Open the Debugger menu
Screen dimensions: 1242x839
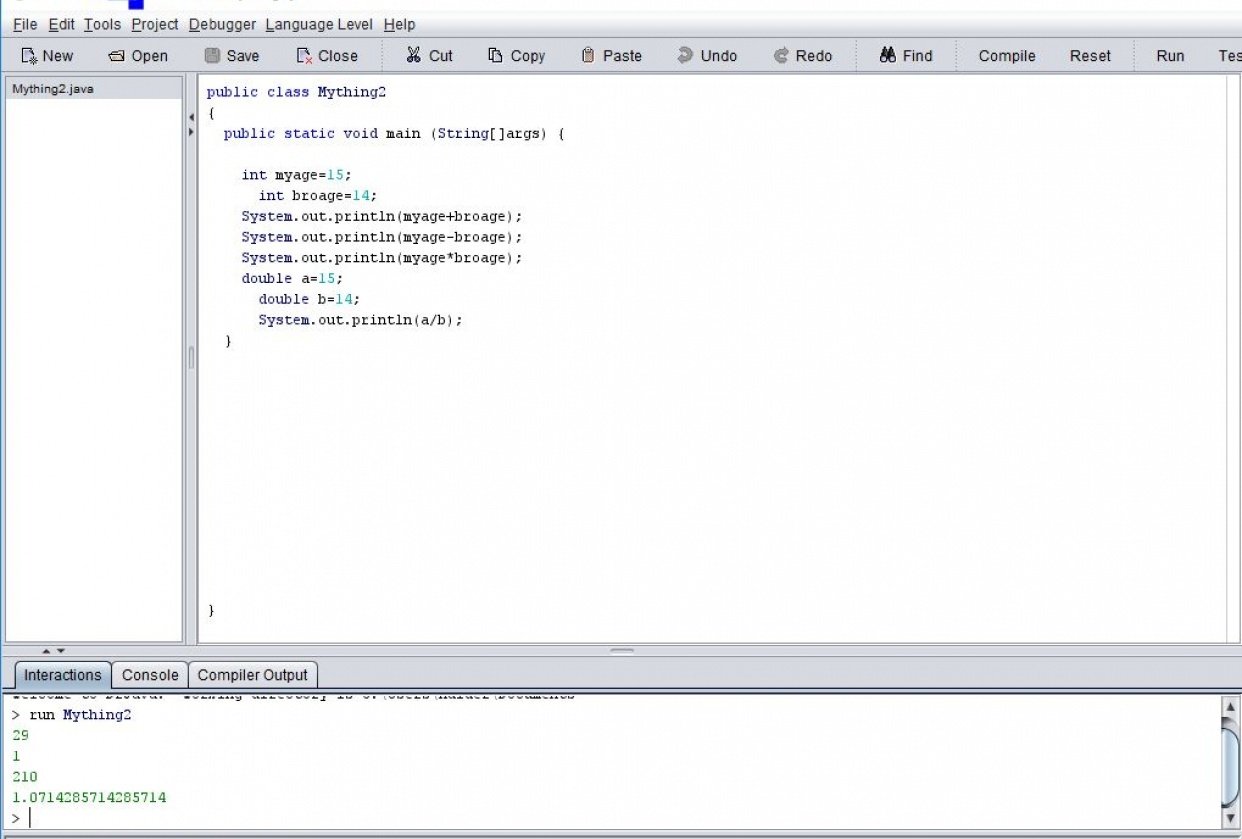click(222, 24)
